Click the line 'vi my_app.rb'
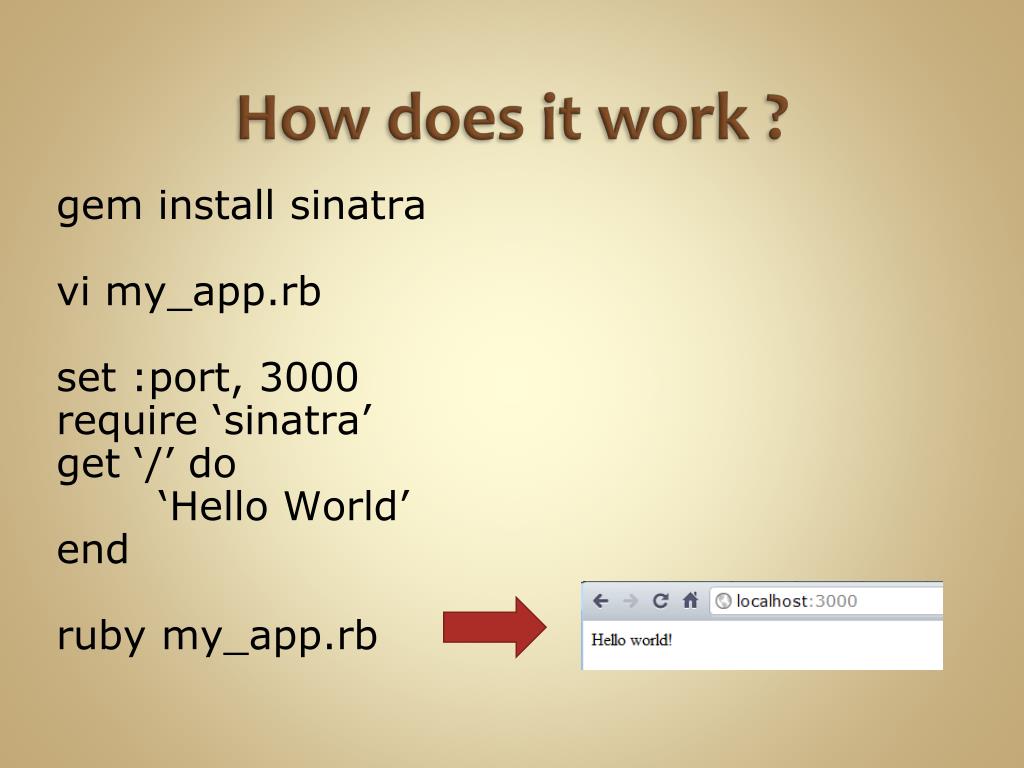This screenshot has width=1024, height=768. tap(189, 292)
